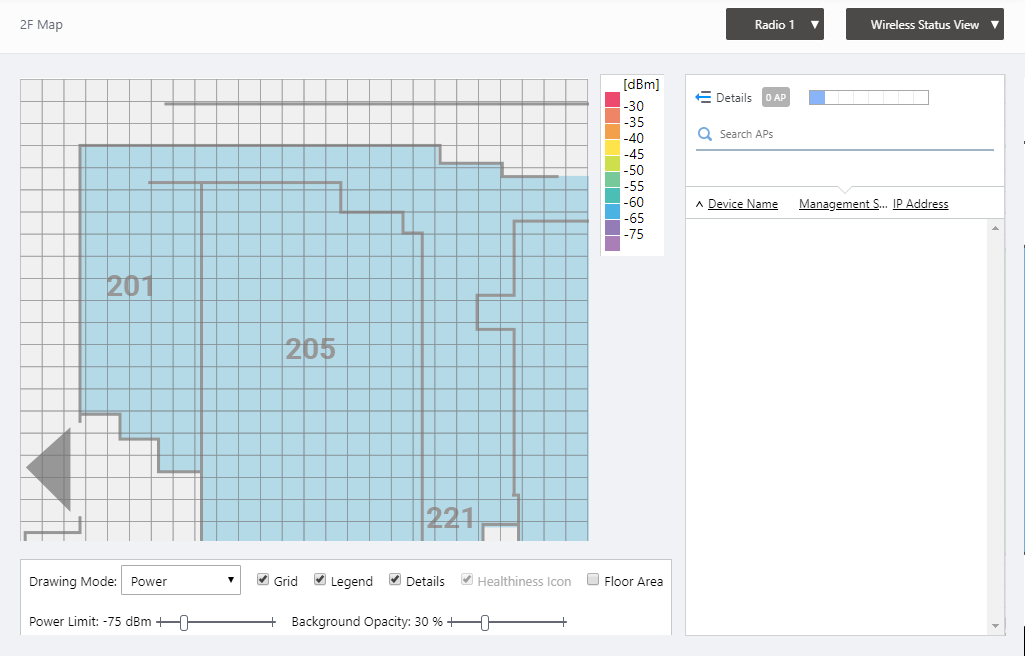Viewport: 1025px width, 656px height.
Task: Toggle the Grid checkbox
Action: (x=263, y=580)
